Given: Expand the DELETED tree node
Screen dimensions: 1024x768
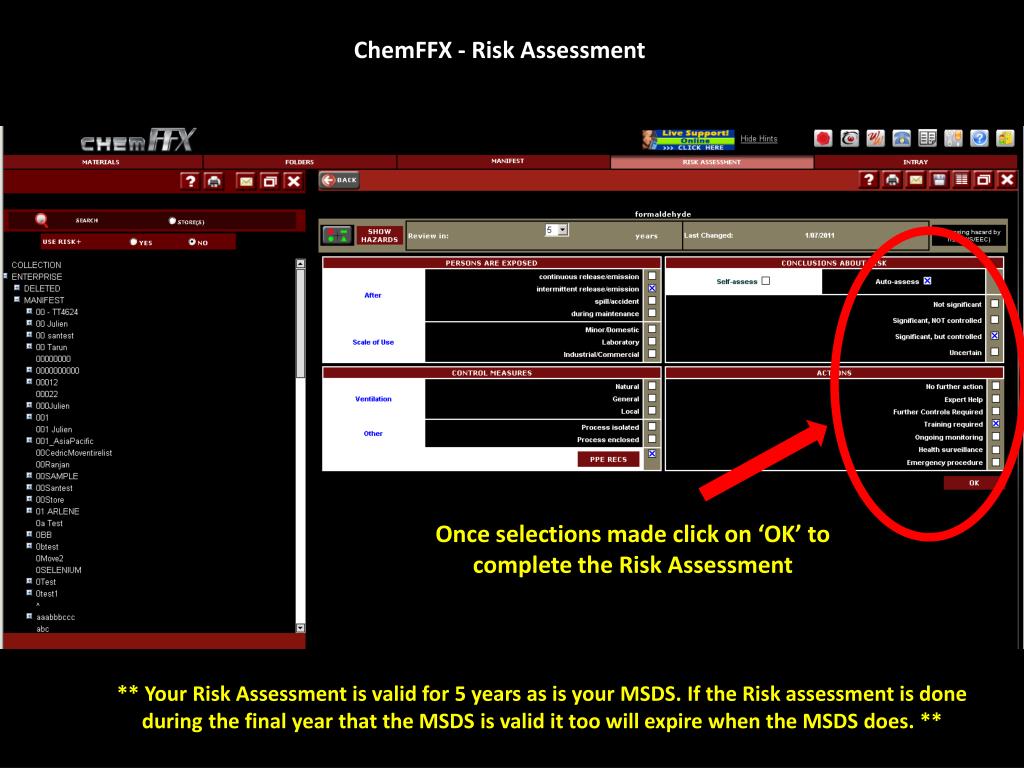Looking at the screenshot, I should coord(18,287).
